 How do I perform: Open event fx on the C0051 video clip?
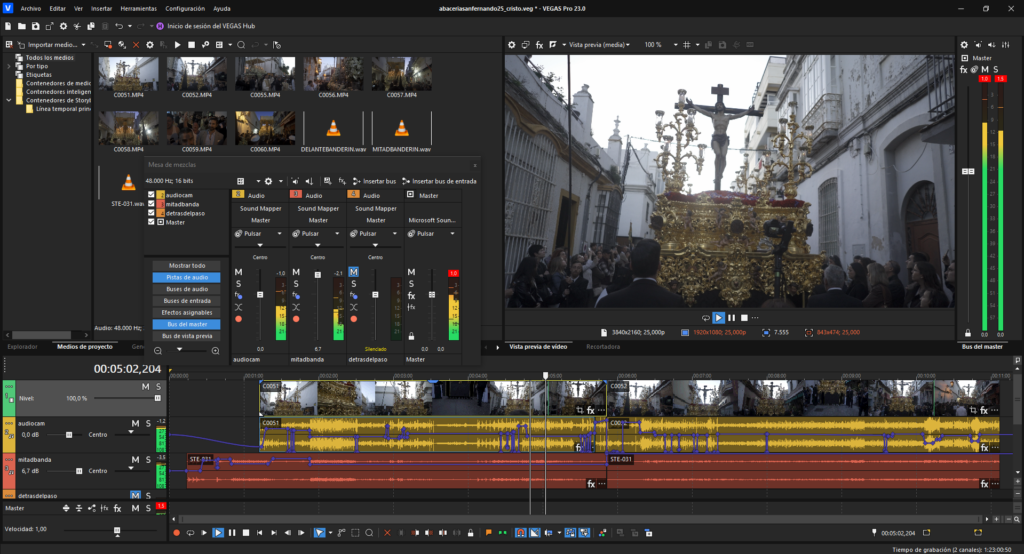coord(590,410)
